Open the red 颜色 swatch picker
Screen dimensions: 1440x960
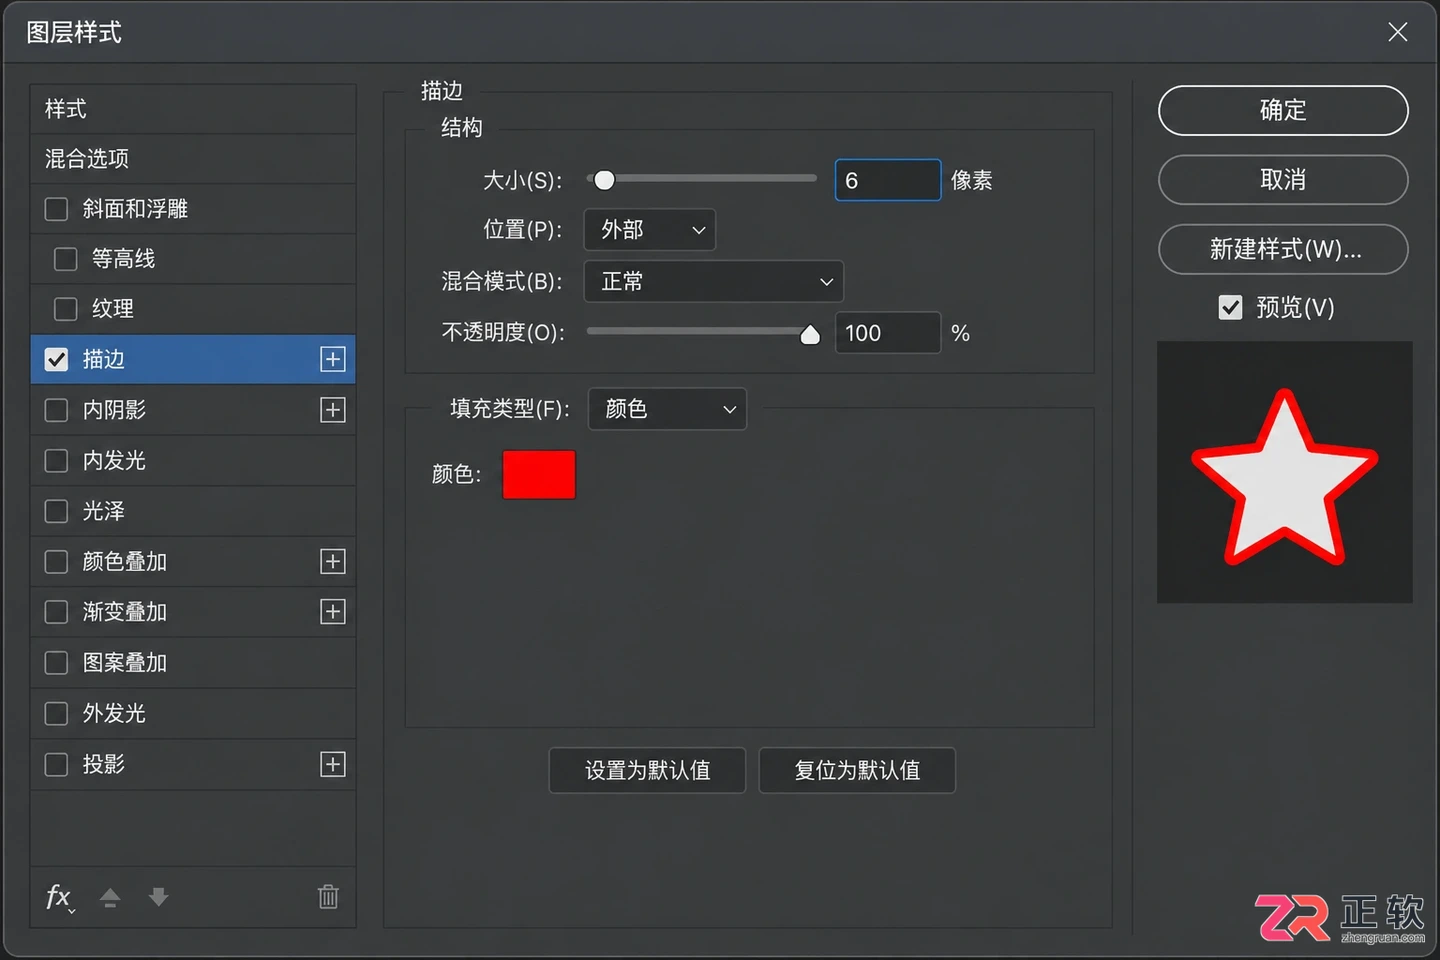click(x=539, y=474)
